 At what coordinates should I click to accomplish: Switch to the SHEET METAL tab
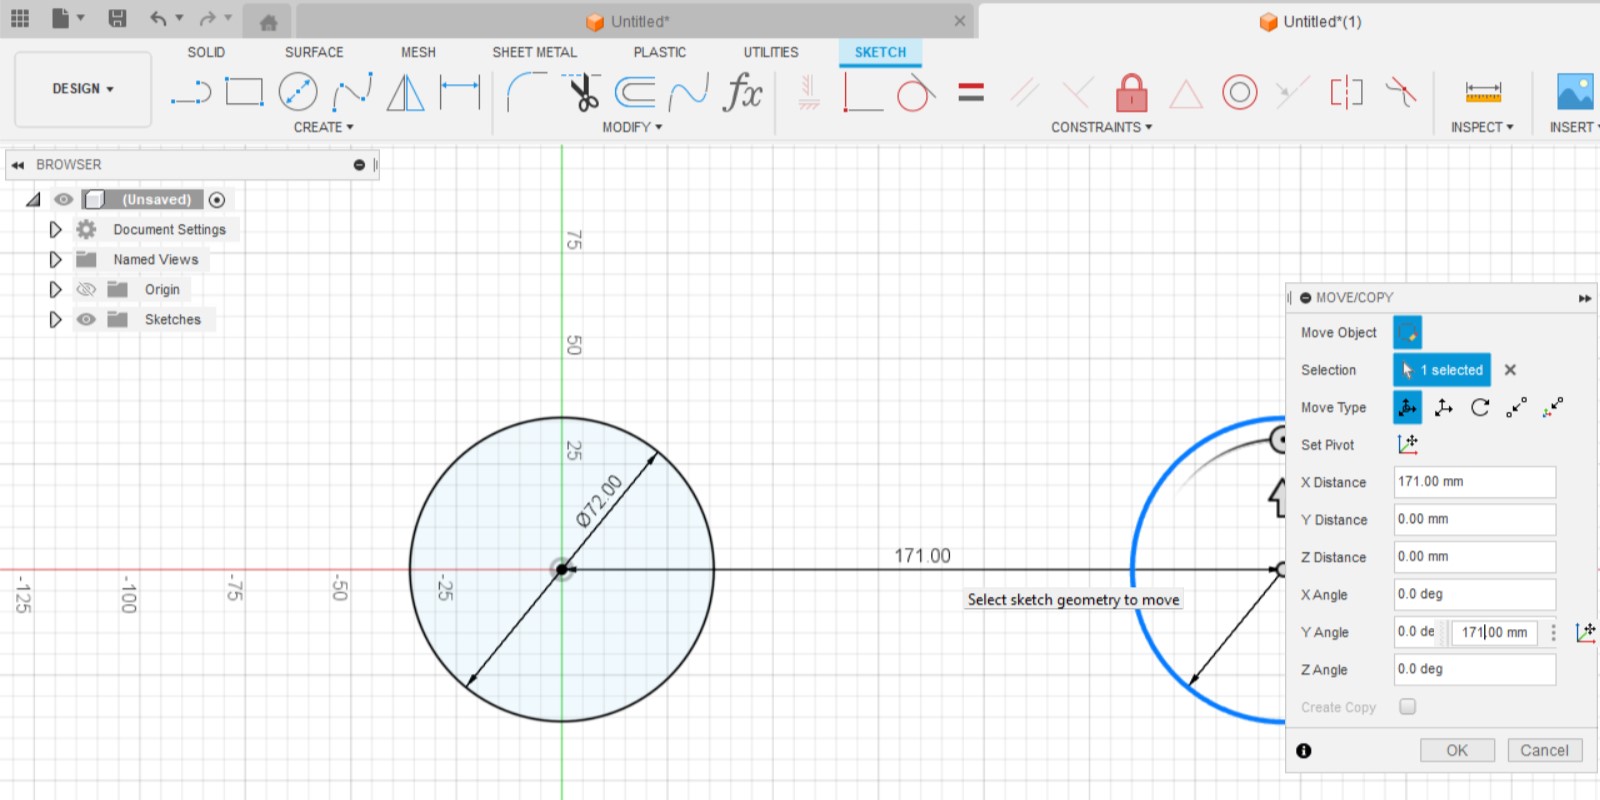click(534, 52)
